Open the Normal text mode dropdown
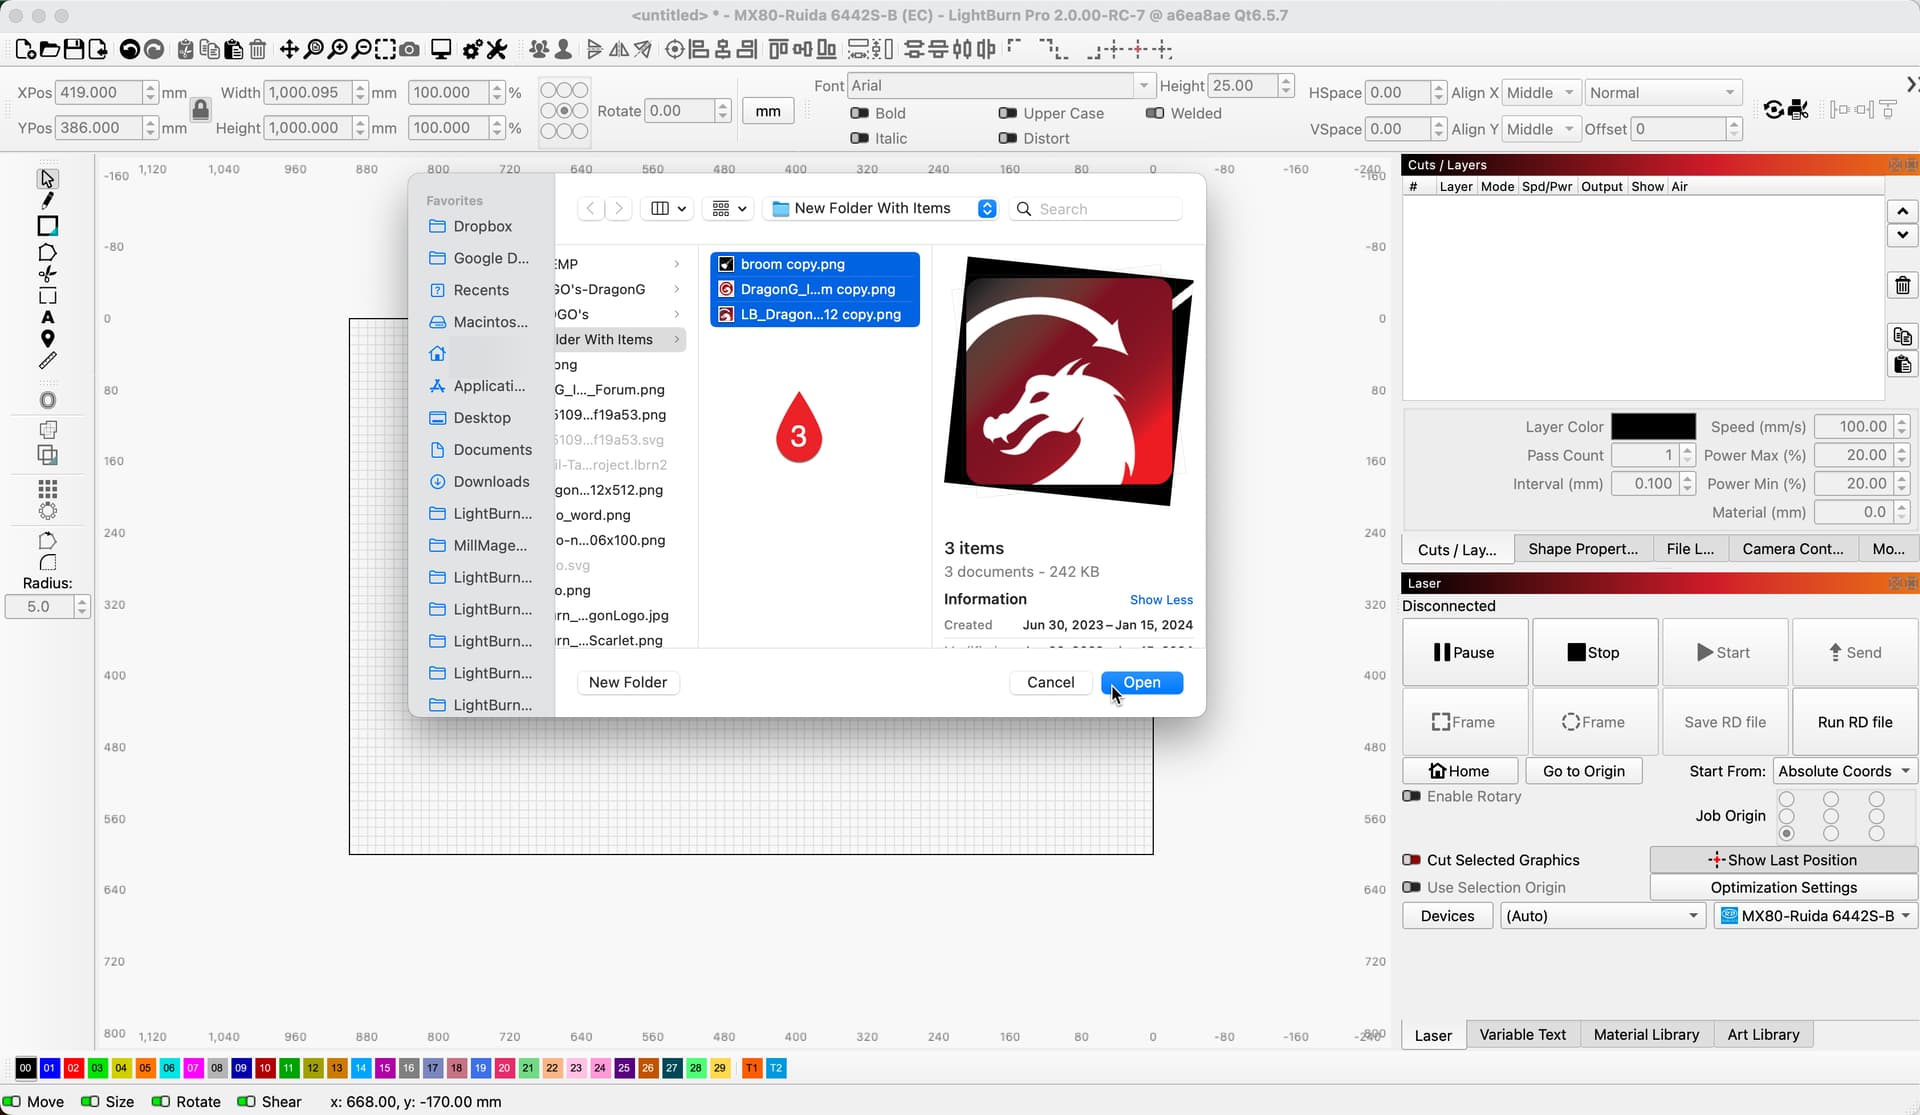This screenshot has width=1920, height=1115. (x=1664, y=93)
